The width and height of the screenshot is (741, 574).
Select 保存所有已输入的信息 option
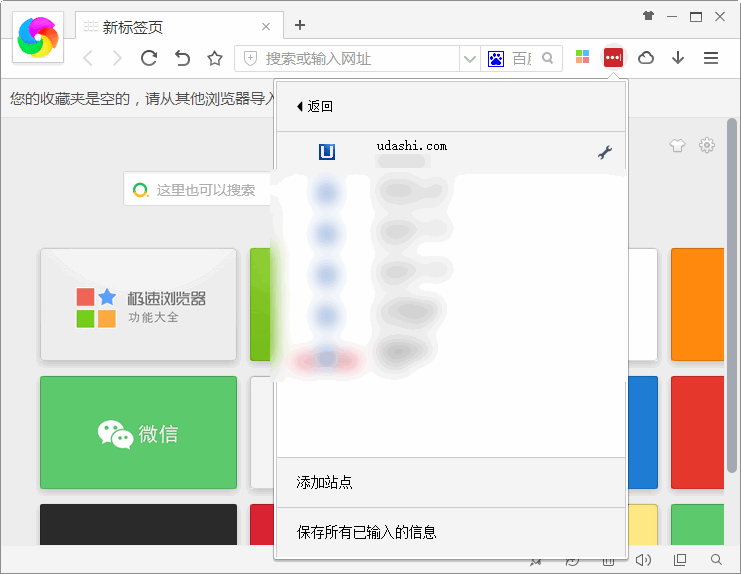[x=366, y=532]
